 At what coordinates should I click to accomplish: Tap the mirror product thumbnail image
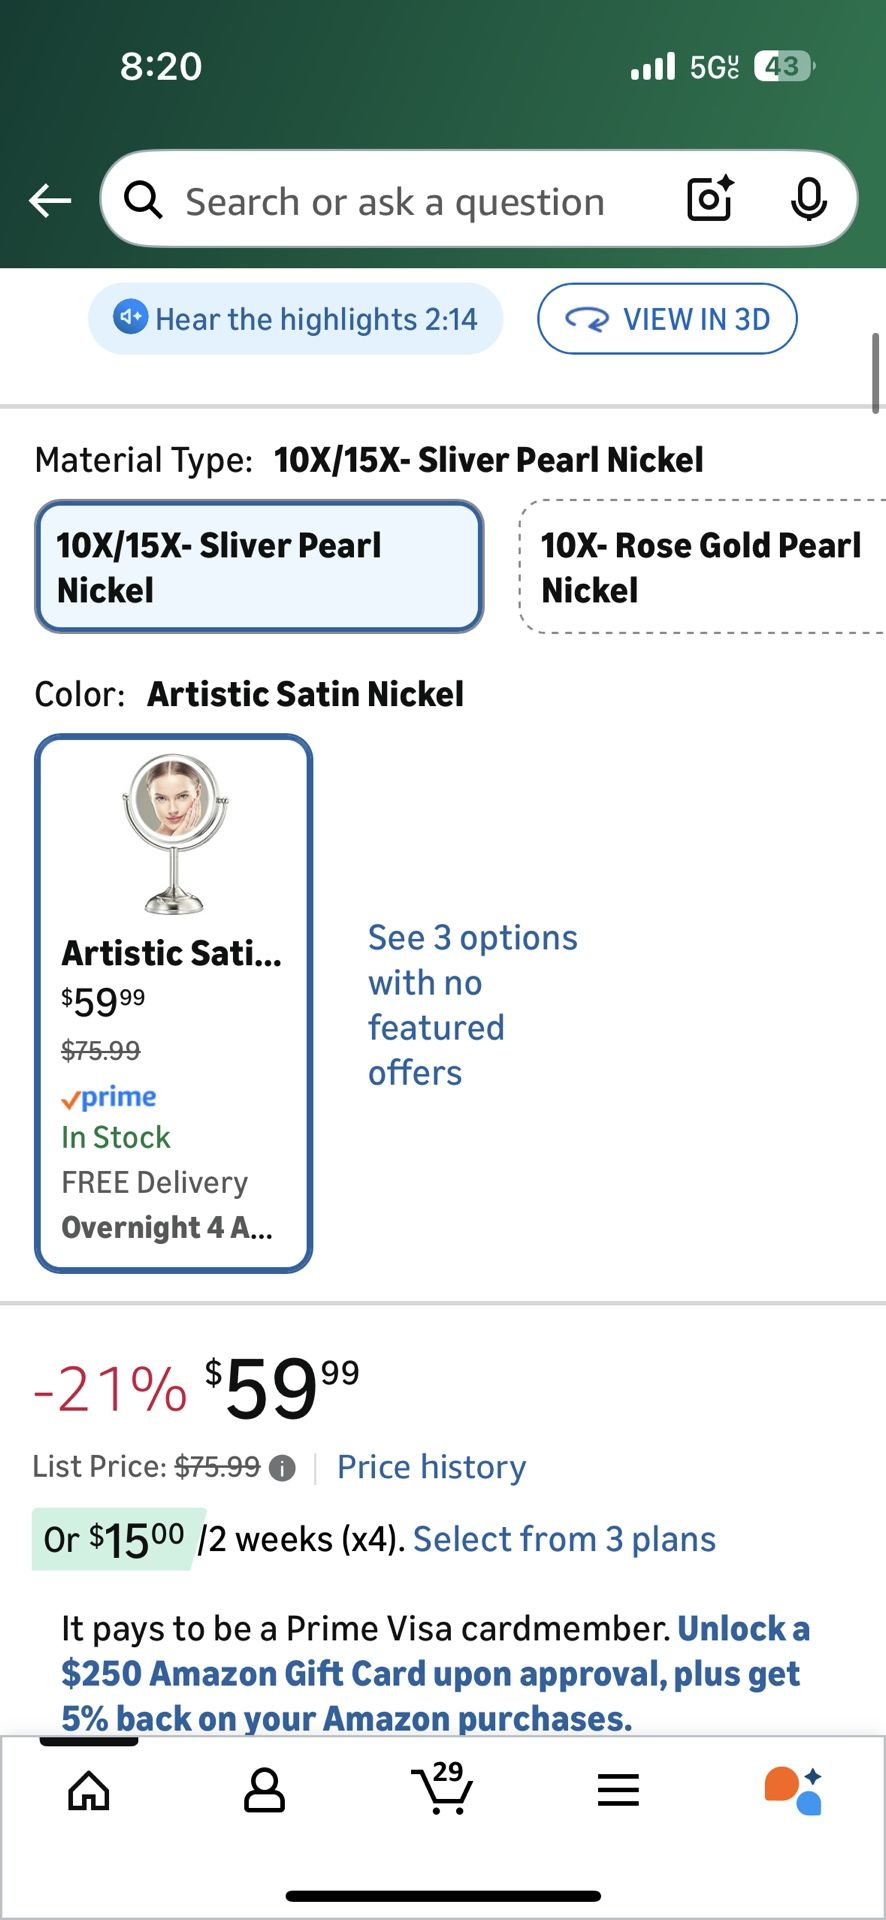pos(174,833)
